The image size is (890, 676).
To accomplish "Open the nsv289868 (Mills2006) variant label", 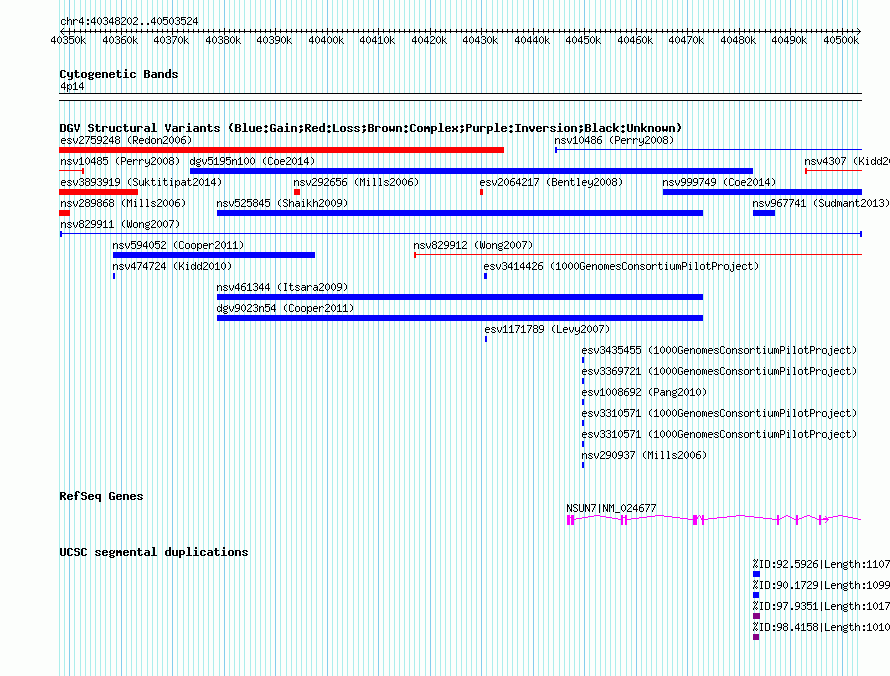I will [123, 203].
